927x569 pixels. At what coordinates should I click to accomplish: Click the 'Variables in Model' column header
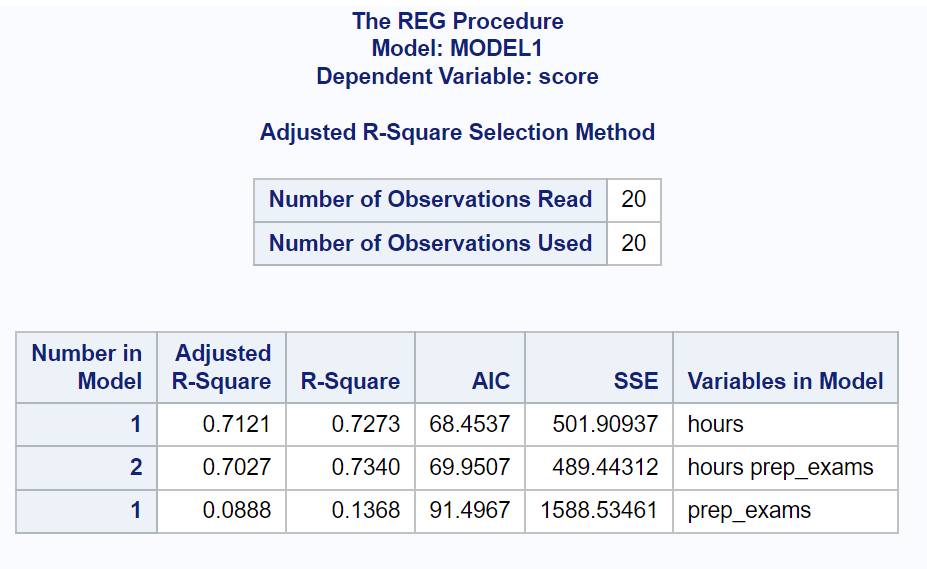tap(785, 367)
